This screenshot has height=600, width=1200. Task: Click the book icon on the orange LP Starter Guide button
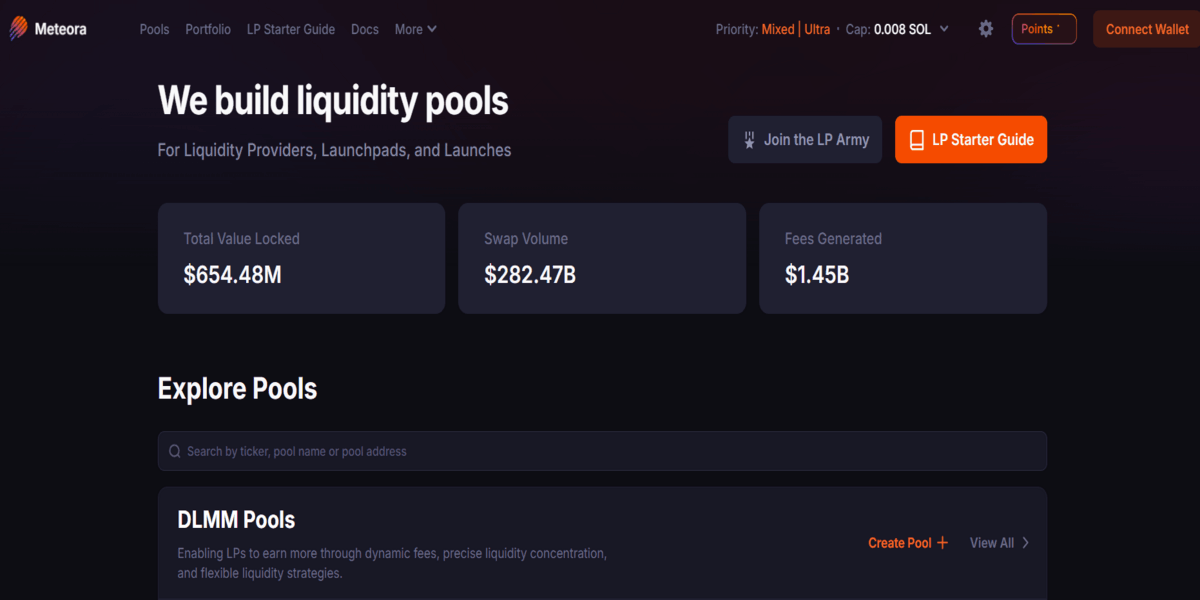pyautogui.click(x=916, y=140)
